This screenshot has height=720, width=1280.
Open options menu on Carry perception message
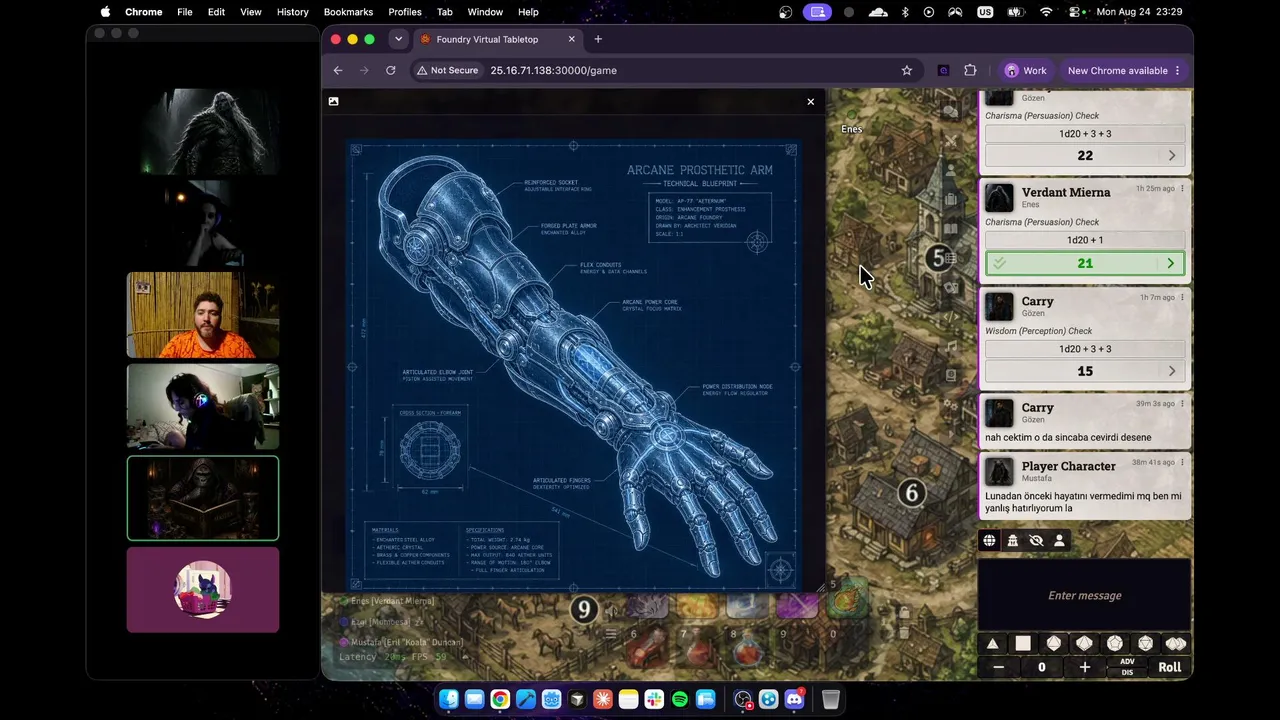click(1182, 297)
